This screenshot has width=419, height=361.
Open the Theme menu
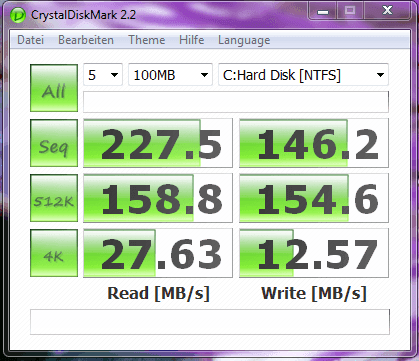[147, 40]
